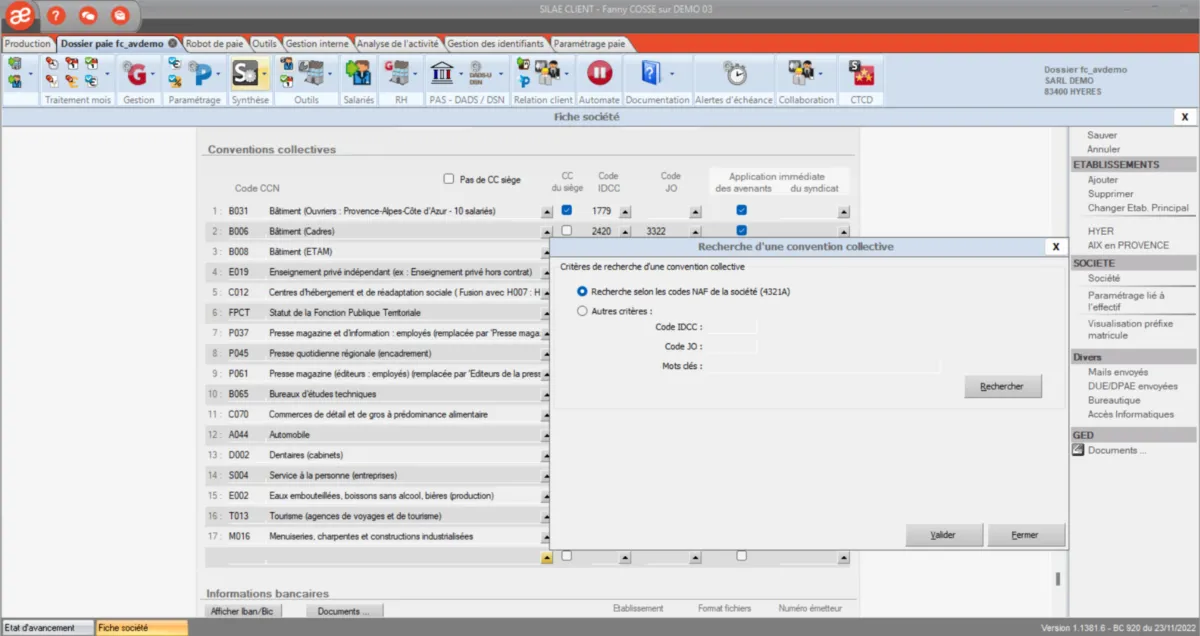Expand dropdown arrow for Bâtiment (Ouvriers) row
Screen dimensions: 1200x636
point(546,212)
